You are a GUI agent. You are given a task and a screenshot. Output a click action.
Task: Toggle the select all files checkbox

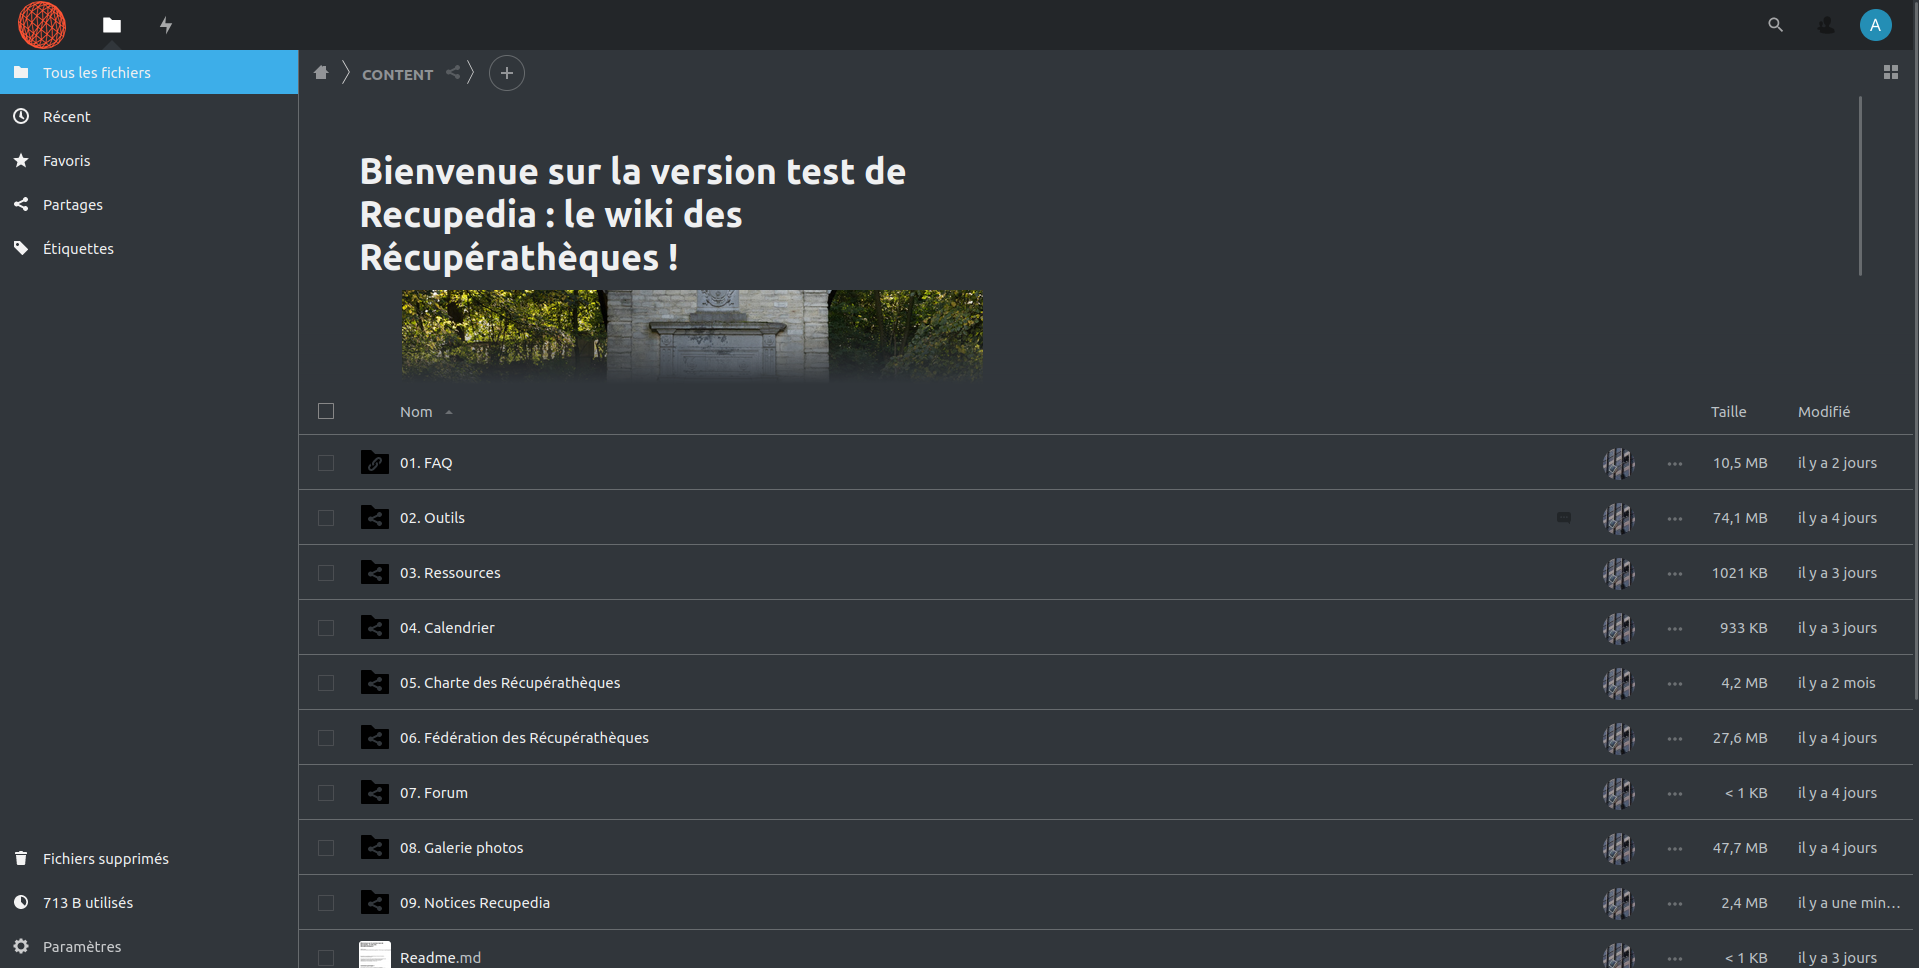point(326,411)
